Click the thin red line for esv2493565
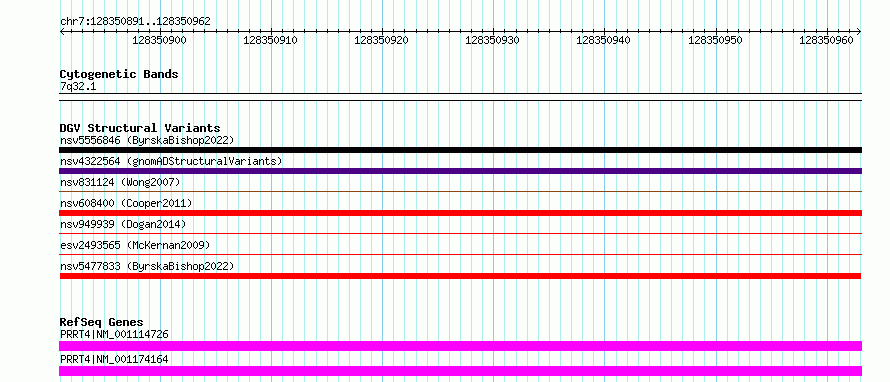 [460, 254]
